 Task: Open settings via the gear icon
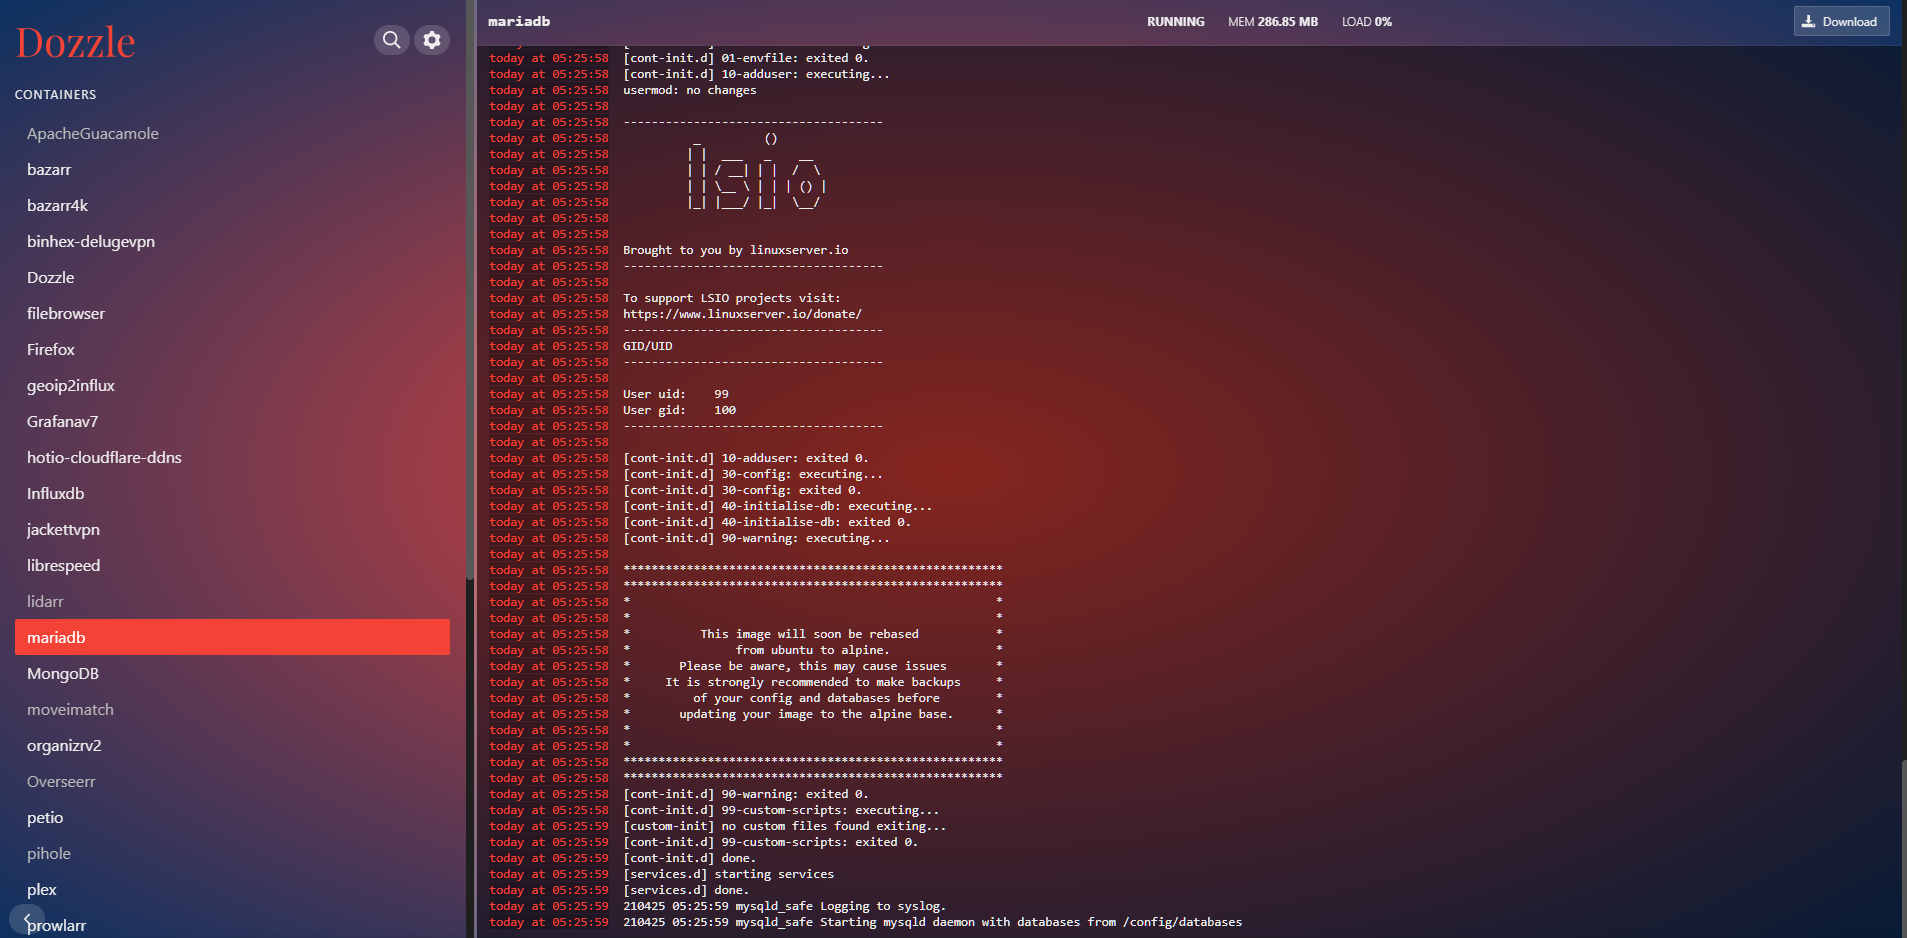click(x=432, y=40)
